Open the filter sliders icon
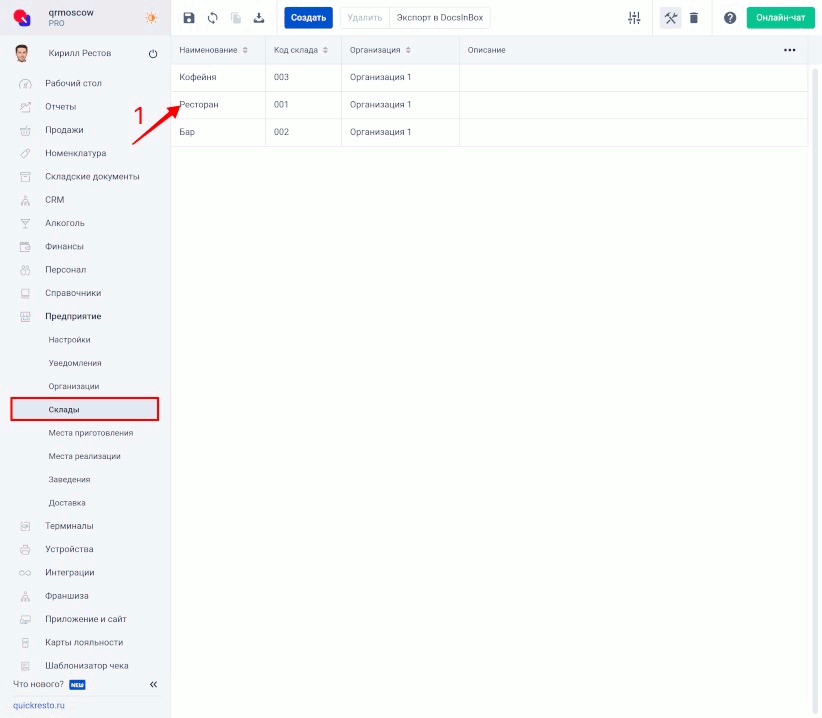 point(634,18)
